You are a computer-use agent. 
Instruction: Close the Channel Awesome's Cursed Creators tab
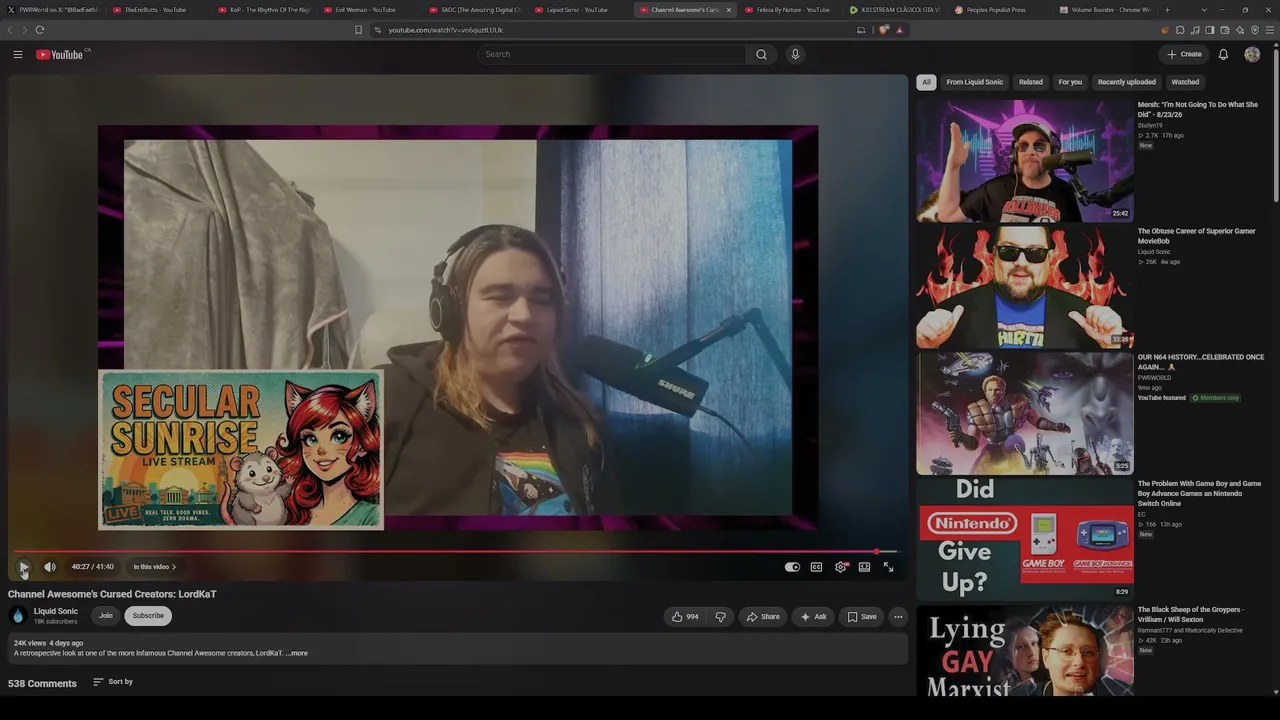click(728, 10)
